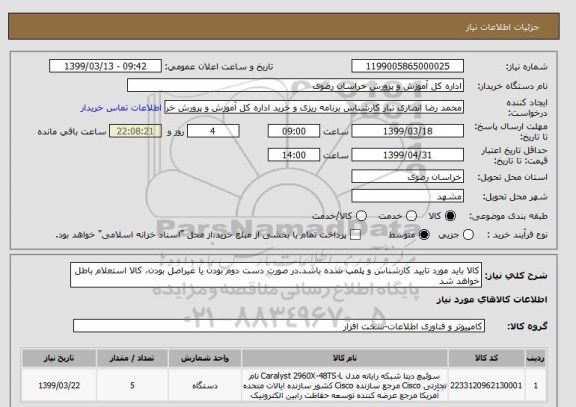Toggle the treasury bonds payment checkbox
The height and width of the screenshot is (407, 576).
click(355, 235)
